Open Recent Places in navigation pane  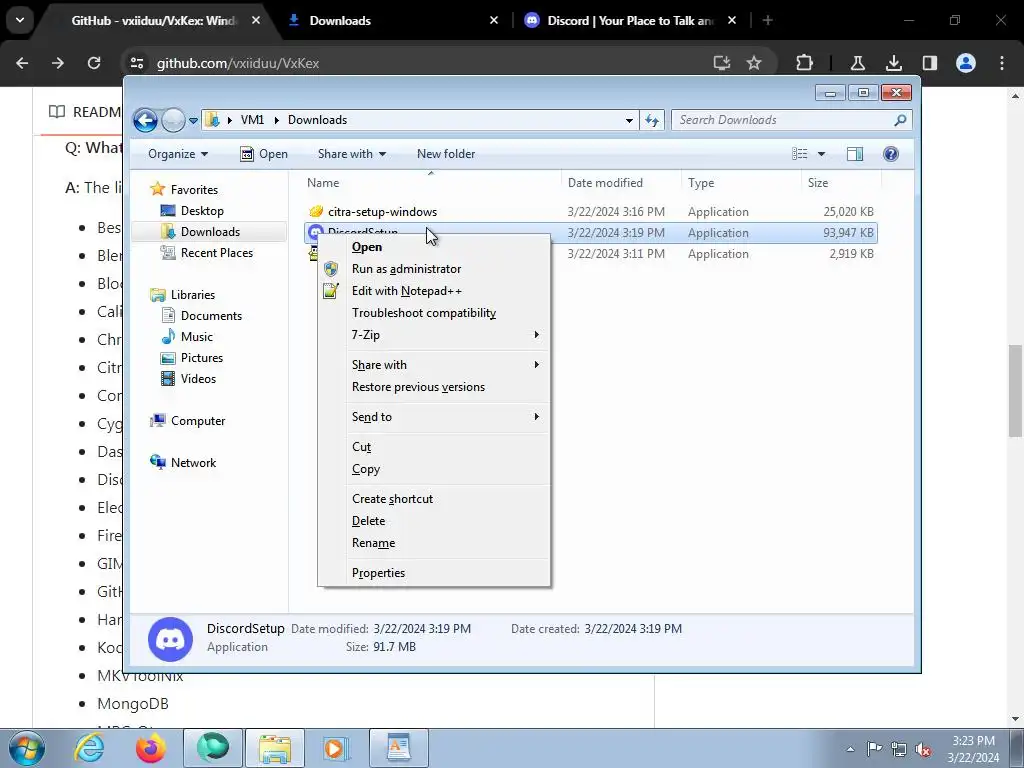pos(216,253)
